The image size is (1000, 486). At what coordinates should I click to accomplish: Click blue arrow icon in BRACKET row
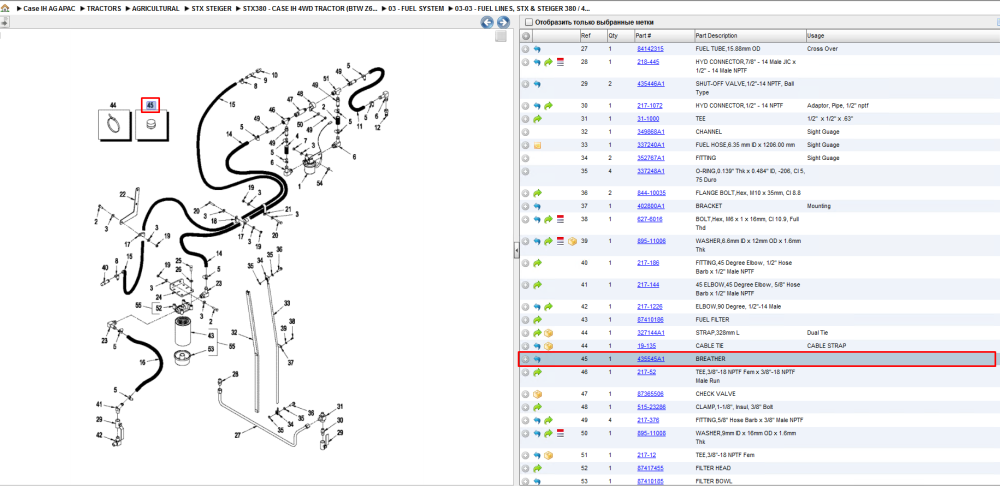tap(537, 206)
